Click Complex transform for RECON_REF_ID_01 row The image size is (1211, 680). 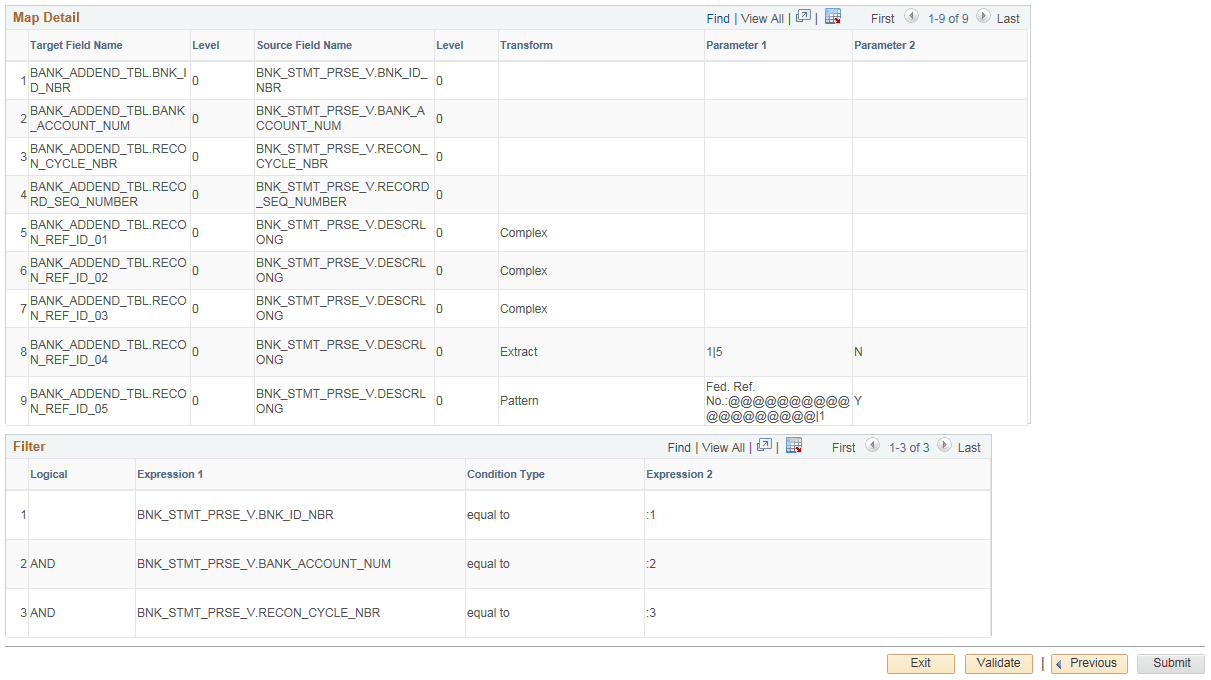click(524, 233)
